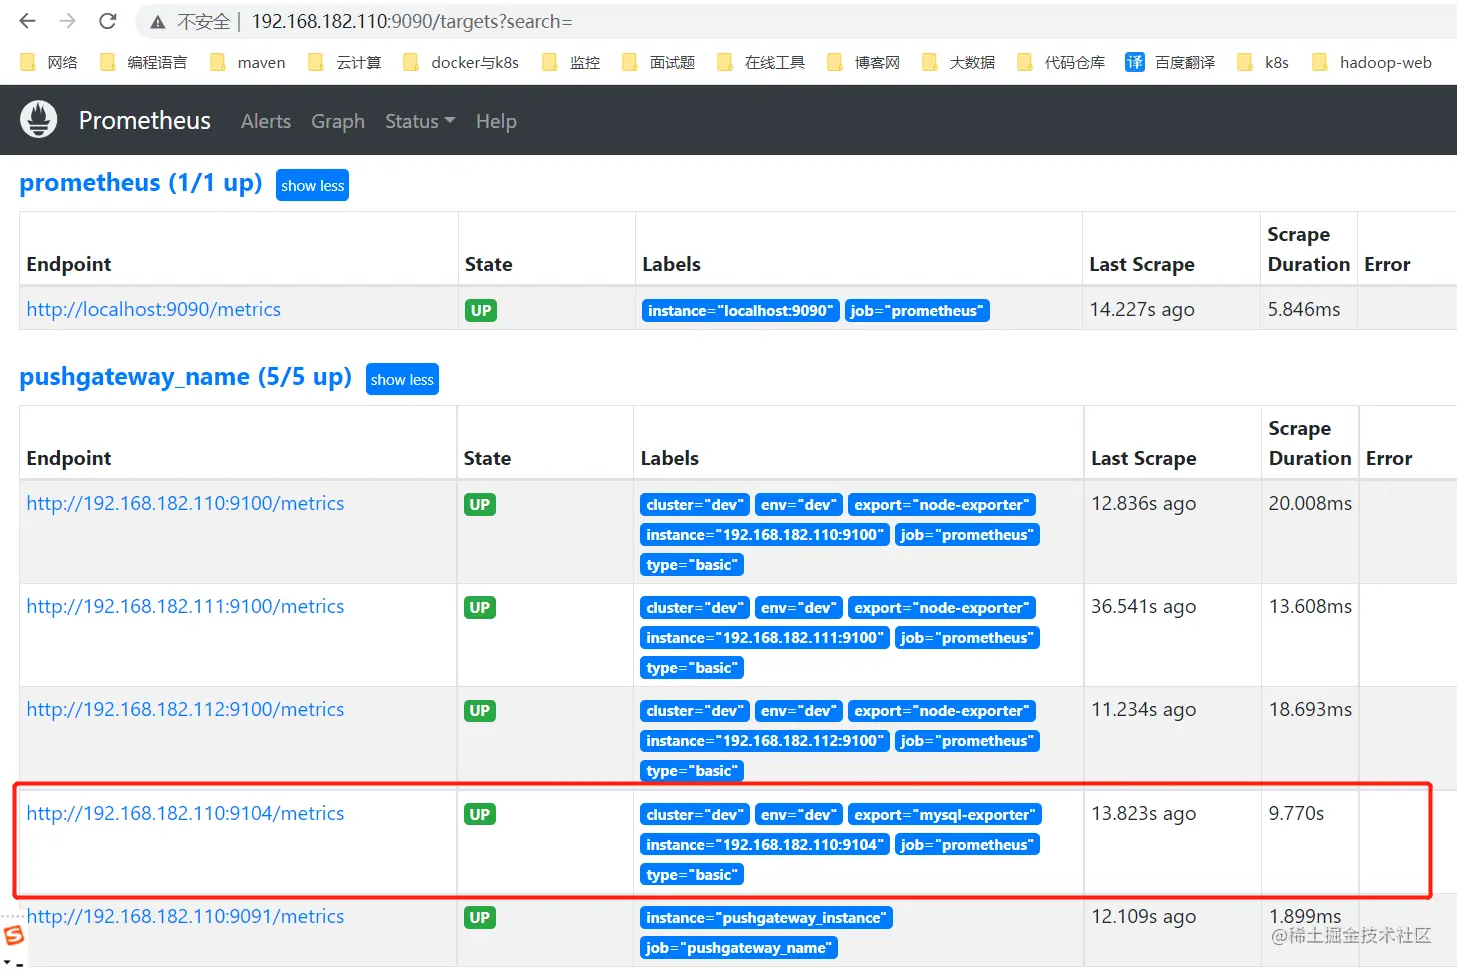
Task: Click the pushgateway_name (5/5 up) heading
Action: [x=186, y=377]
